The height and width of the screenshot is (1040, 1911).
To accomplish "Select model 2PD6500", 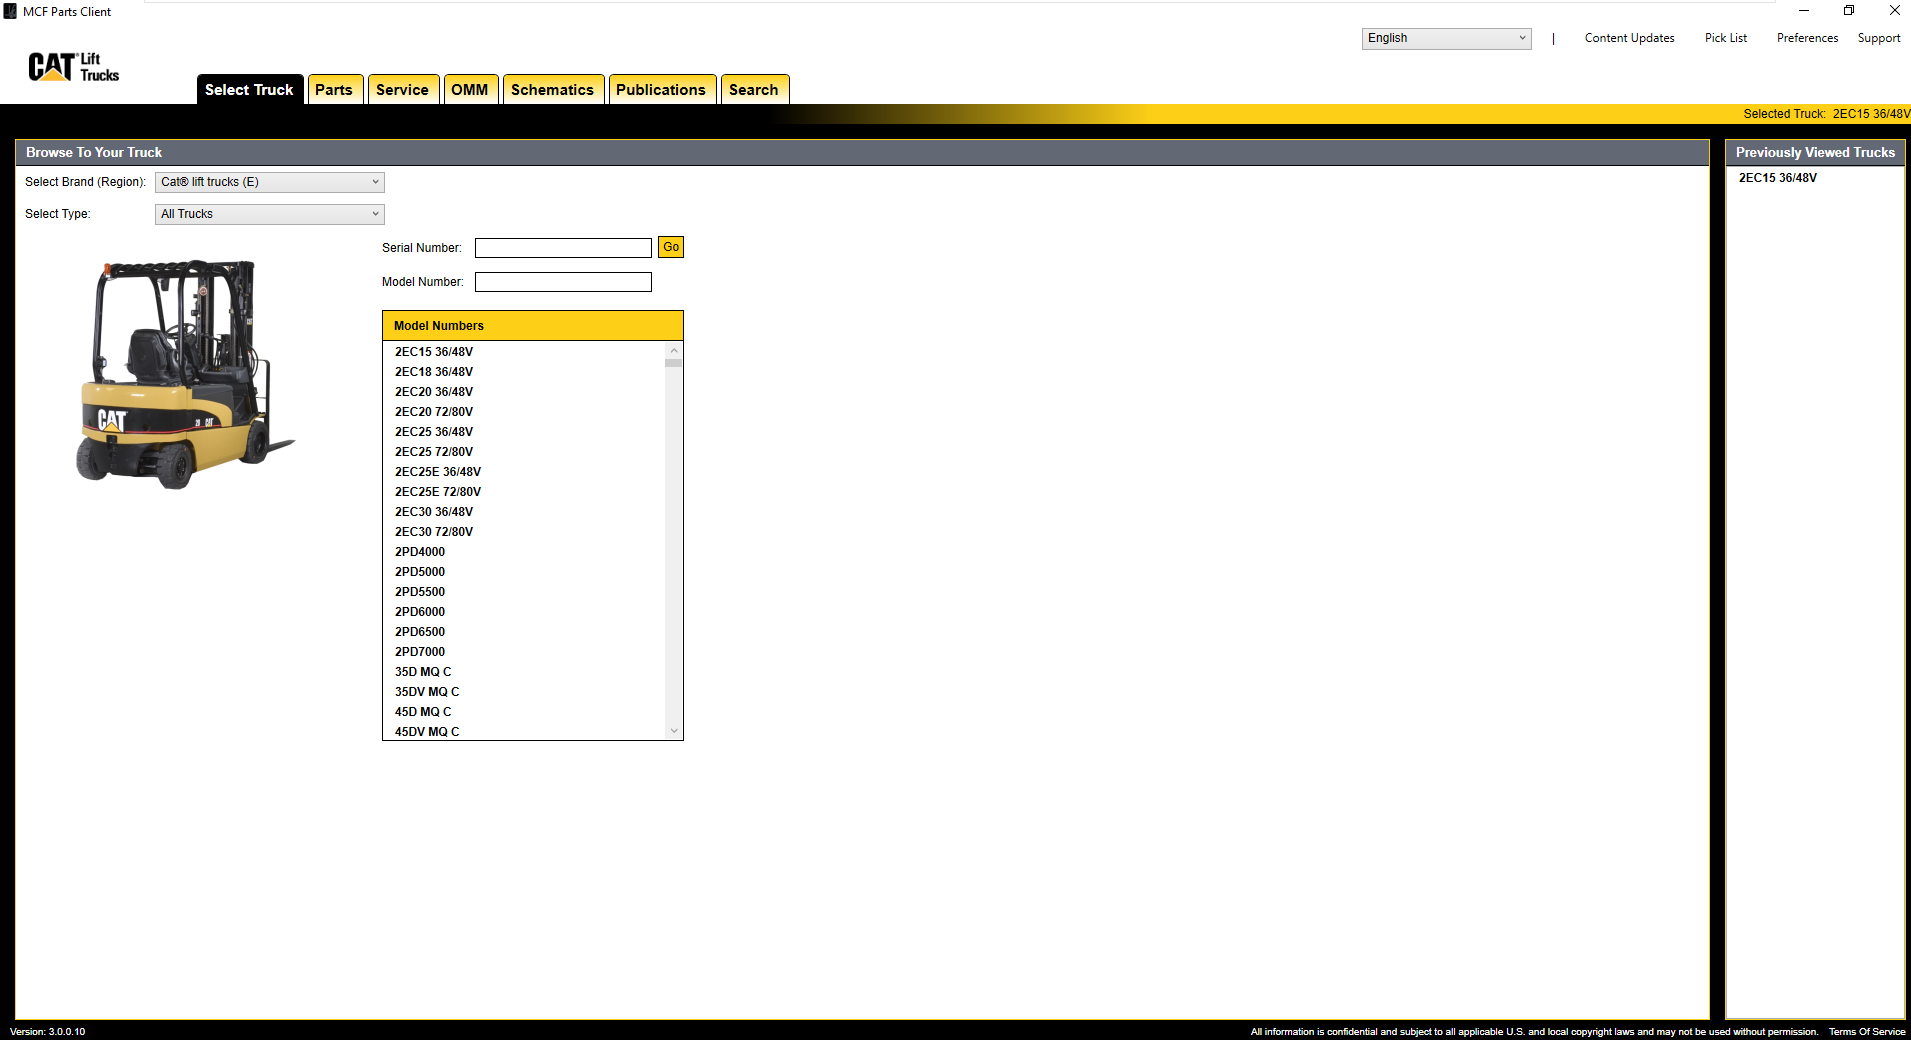I will tap(420, 632).
